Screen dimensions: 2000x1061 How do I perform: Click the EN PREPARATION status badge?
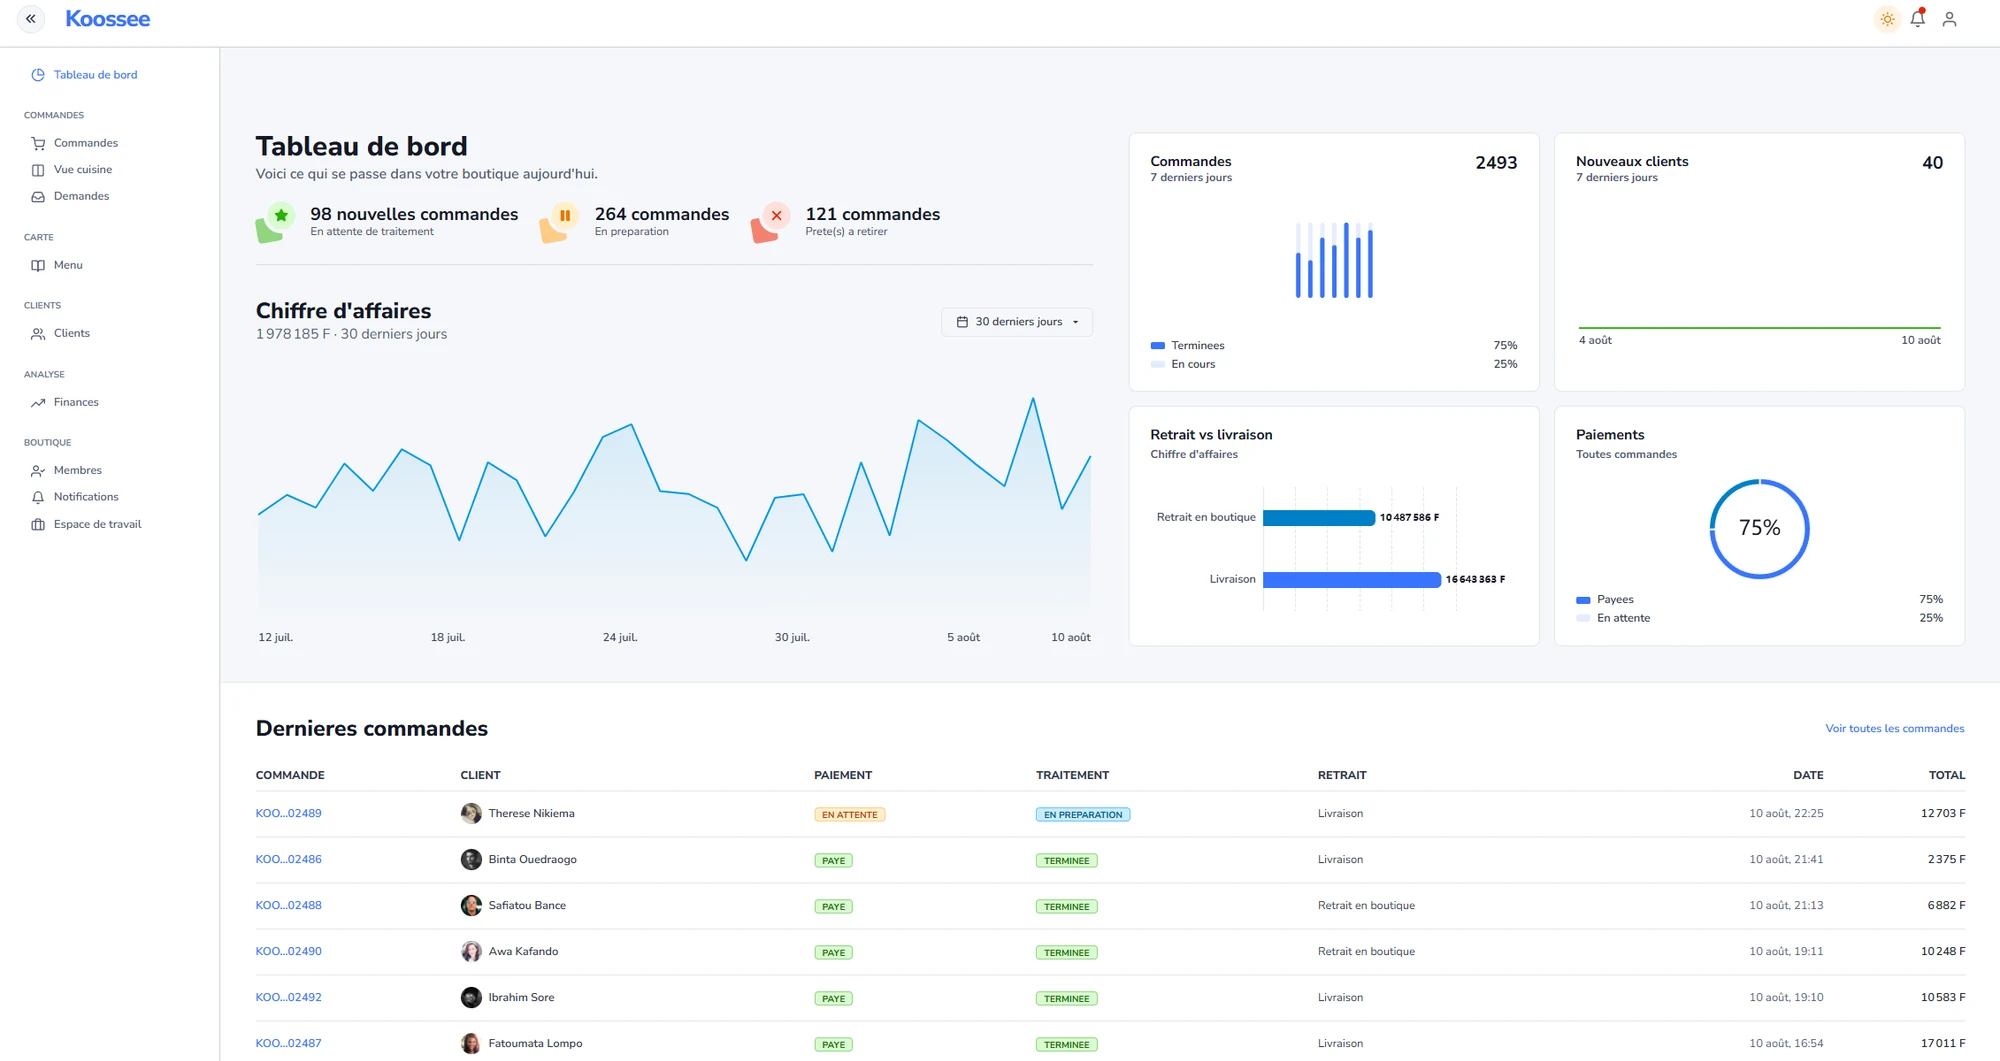[x=1083, y=815]
